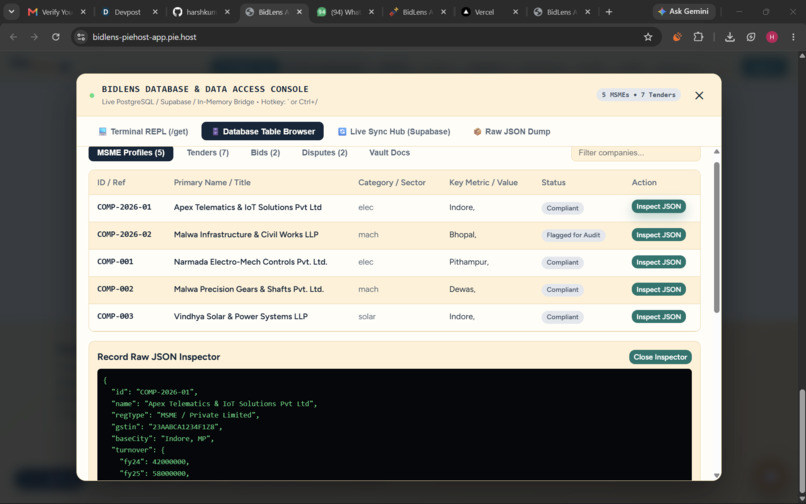Click the sync icon on Live Sync Hub tab
806x504 pixels.
point(342,132)
